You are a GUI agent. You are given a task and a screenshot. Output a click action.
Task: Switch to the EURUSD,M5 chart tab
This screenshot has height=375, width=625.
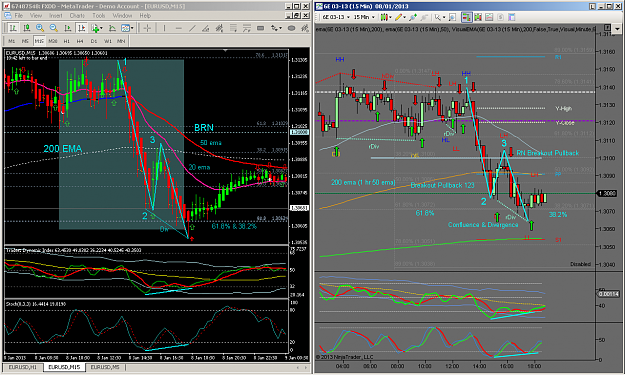(105, 367)
